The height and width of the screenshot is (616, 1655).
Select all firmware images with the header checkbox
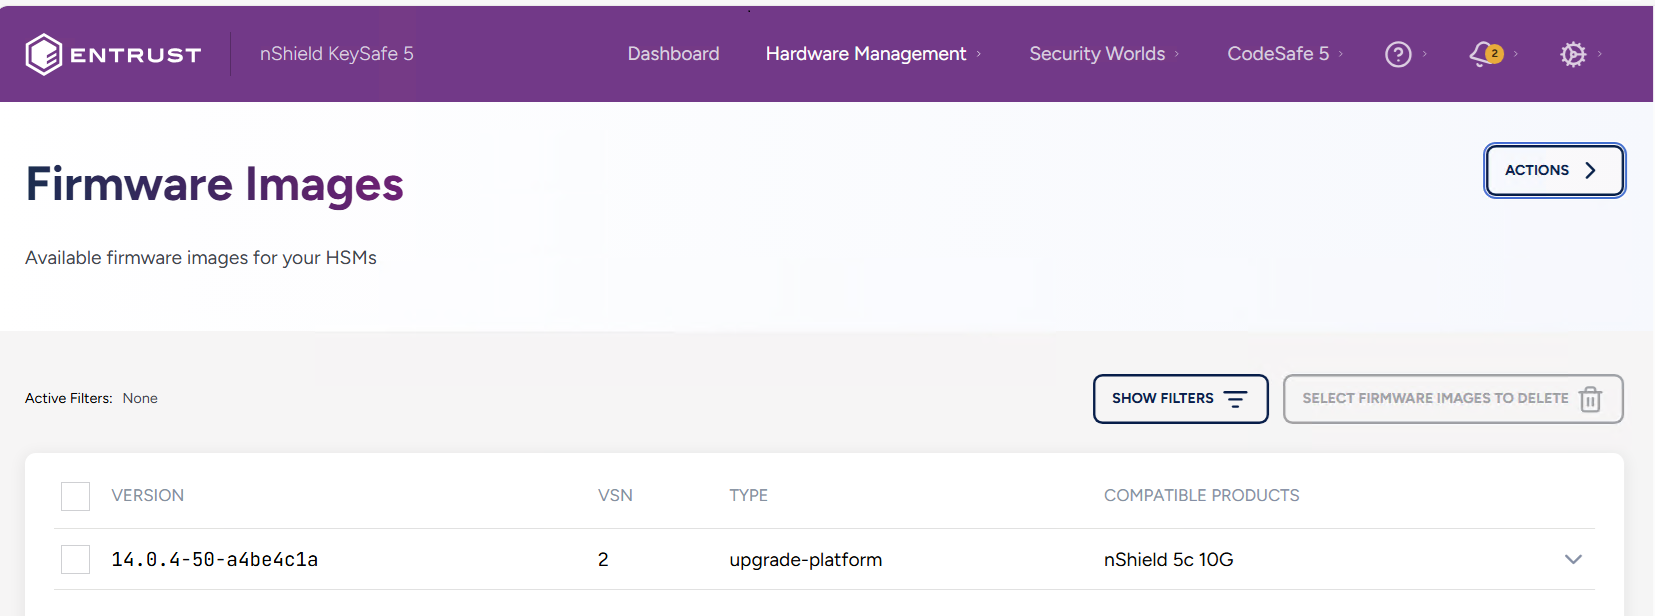[x=75, y=496]
